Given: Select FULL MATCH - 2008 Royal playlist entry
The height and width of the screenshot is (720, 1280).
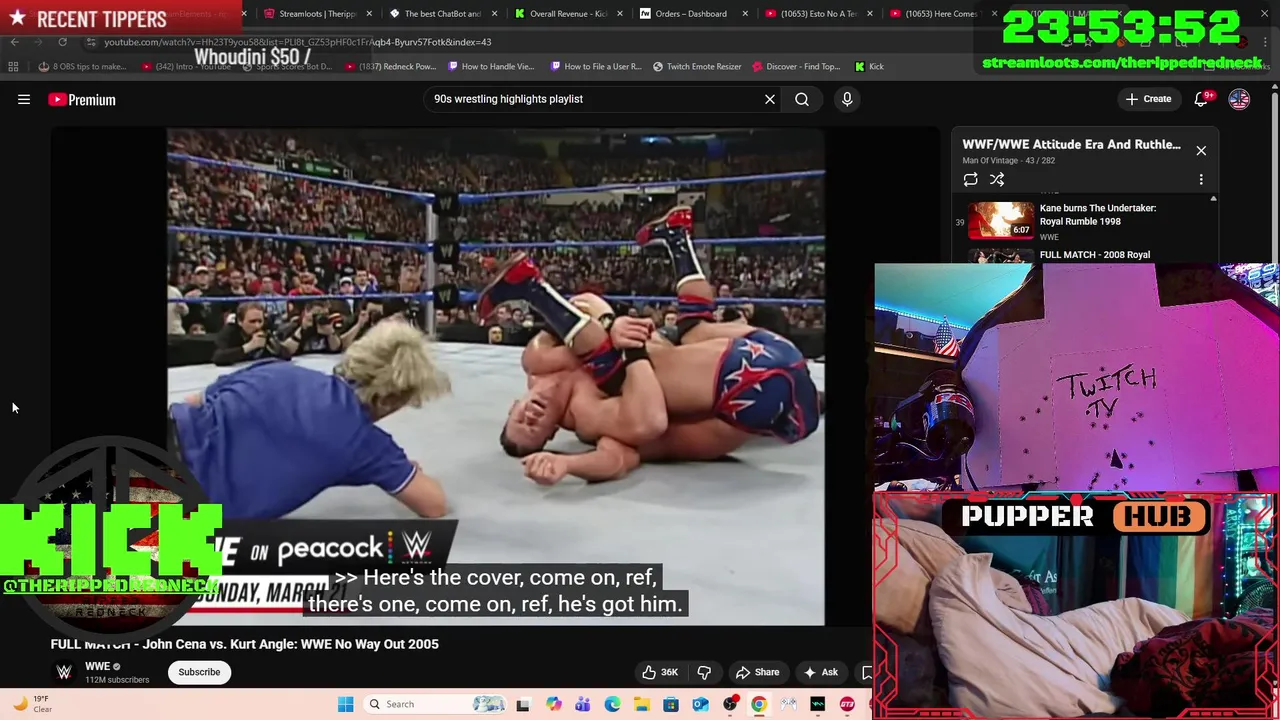Looking at the screenshot, I should point(1095,255).
